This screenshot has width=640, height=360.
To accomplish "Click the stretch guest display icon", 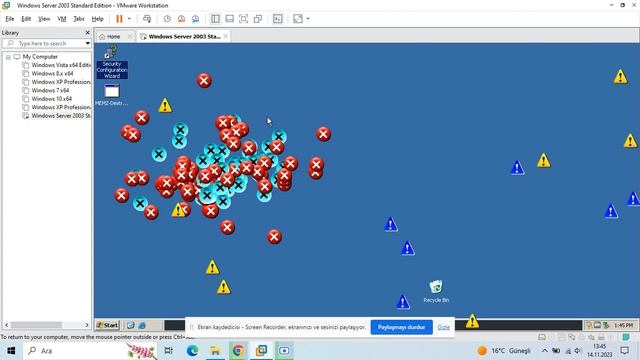I will point(298,19).
